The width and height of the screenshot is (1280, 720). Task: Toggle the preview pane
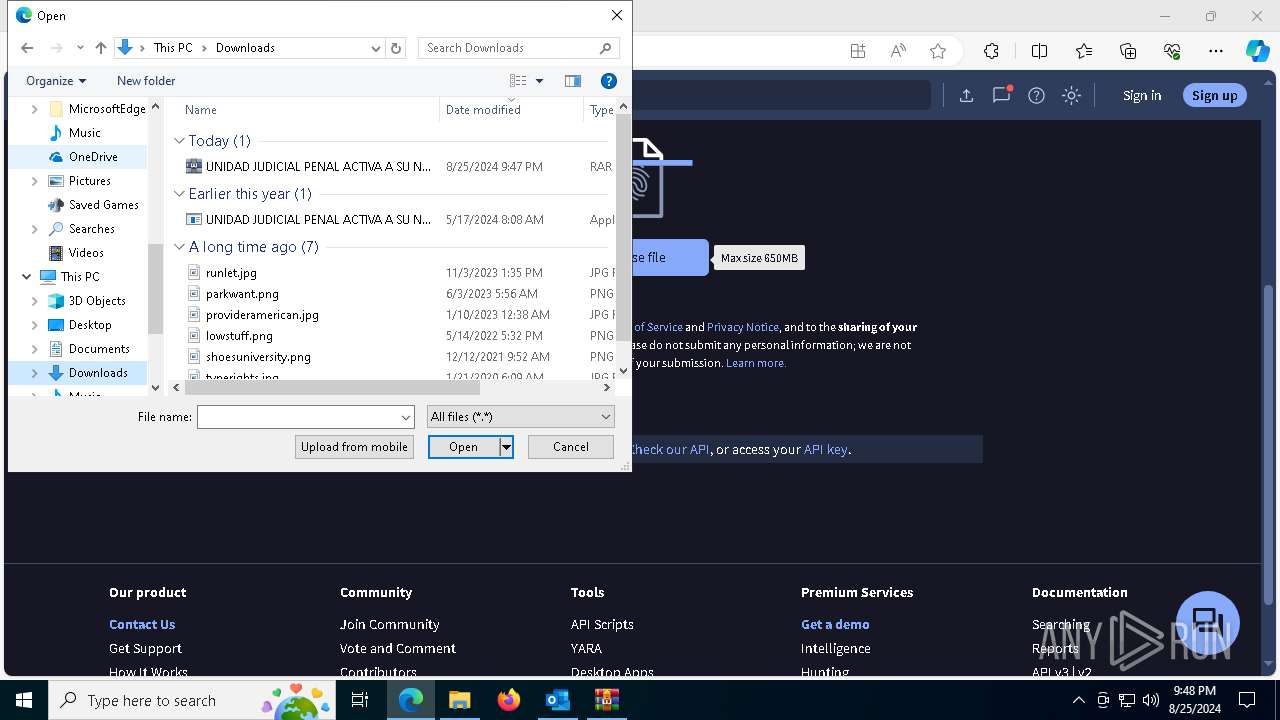point(573,81)
